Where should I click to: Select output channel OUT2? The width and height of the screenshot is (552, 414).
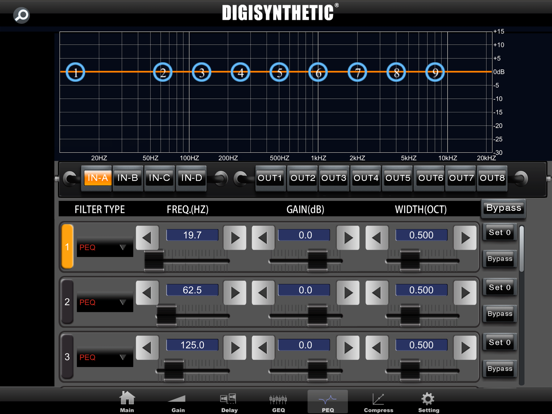302,178
